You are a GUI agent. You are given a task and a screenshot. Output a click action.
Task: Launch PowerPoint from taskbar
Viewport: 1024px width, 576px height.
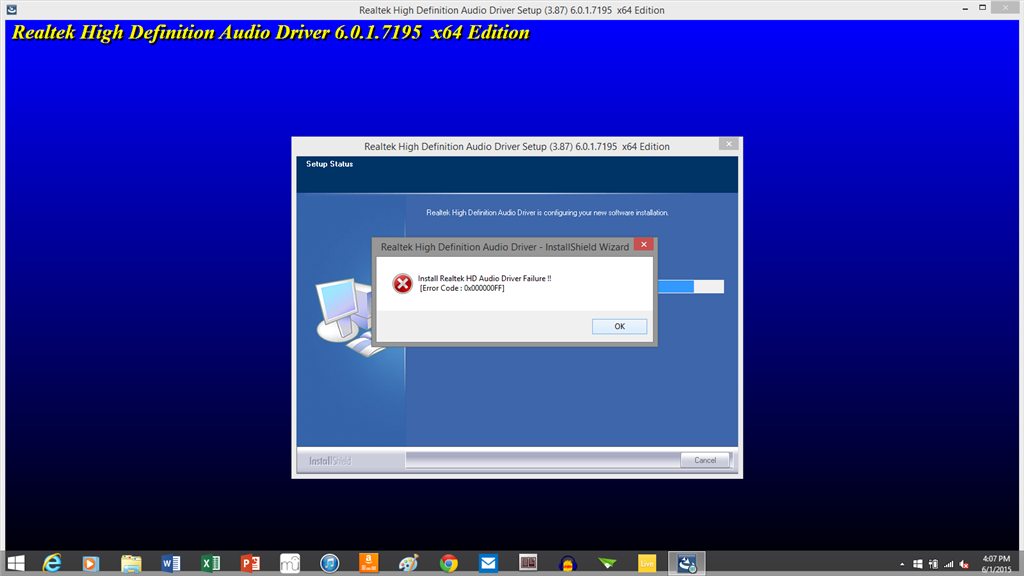click(250, 563)
